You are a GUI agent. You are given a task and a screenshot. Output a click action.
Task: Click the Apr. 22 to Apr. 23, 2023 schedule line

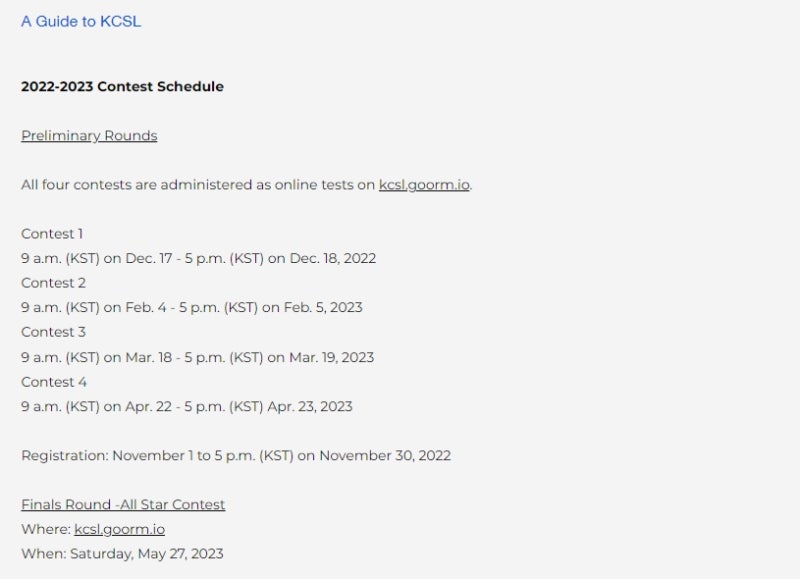pyautogui.click(x=186, y=406)
